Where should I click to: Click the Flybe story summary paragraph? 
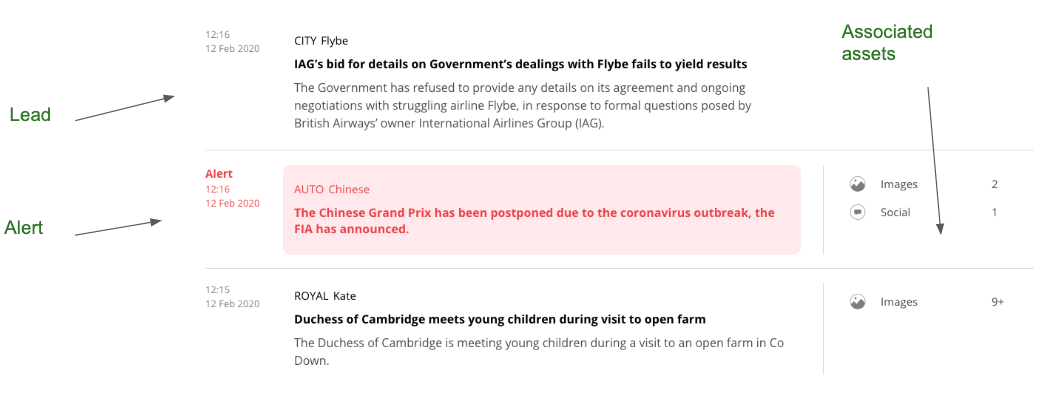[x=522, y=106]
